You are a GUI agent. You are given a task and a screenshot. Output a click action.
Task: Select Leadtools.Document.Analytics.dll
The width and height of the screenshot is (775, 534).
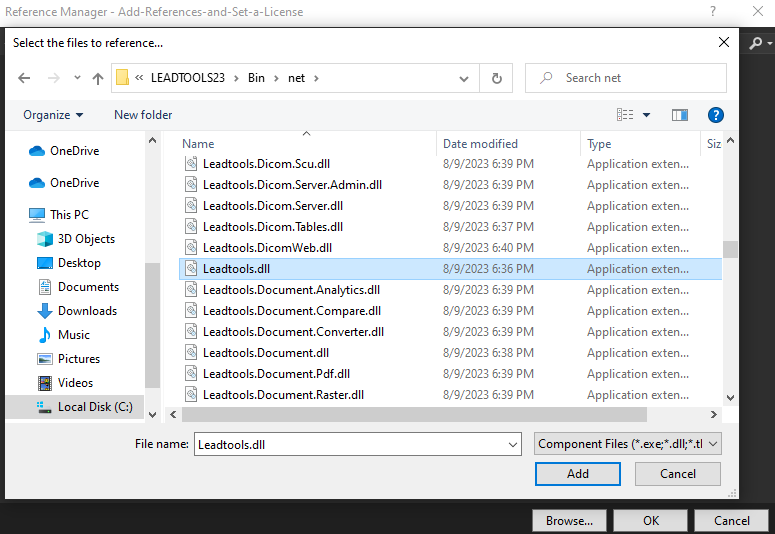291,290
